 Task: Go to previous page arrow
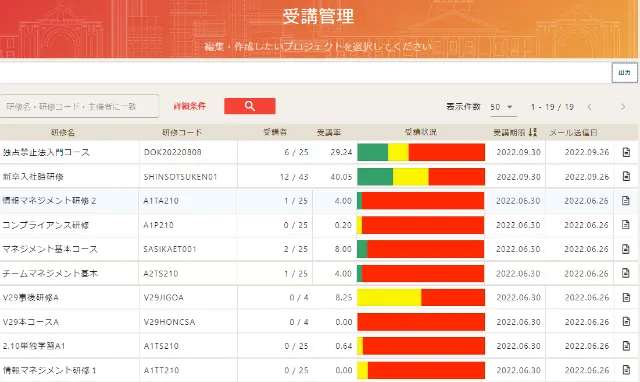[x=589, y=107]
